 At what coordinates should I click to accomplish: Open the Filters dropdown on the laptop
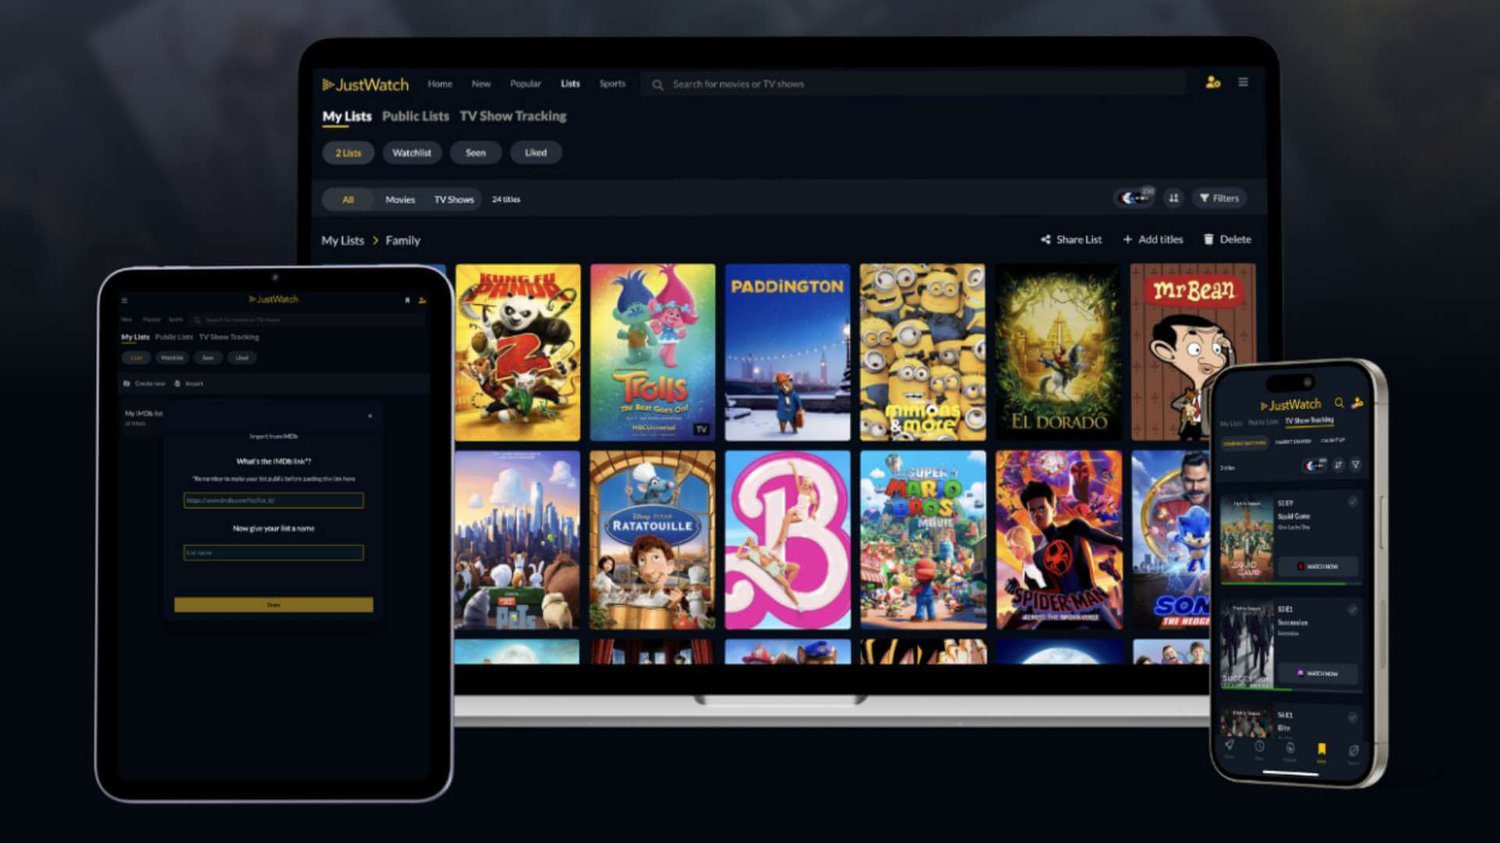[x=1219, y=198]
